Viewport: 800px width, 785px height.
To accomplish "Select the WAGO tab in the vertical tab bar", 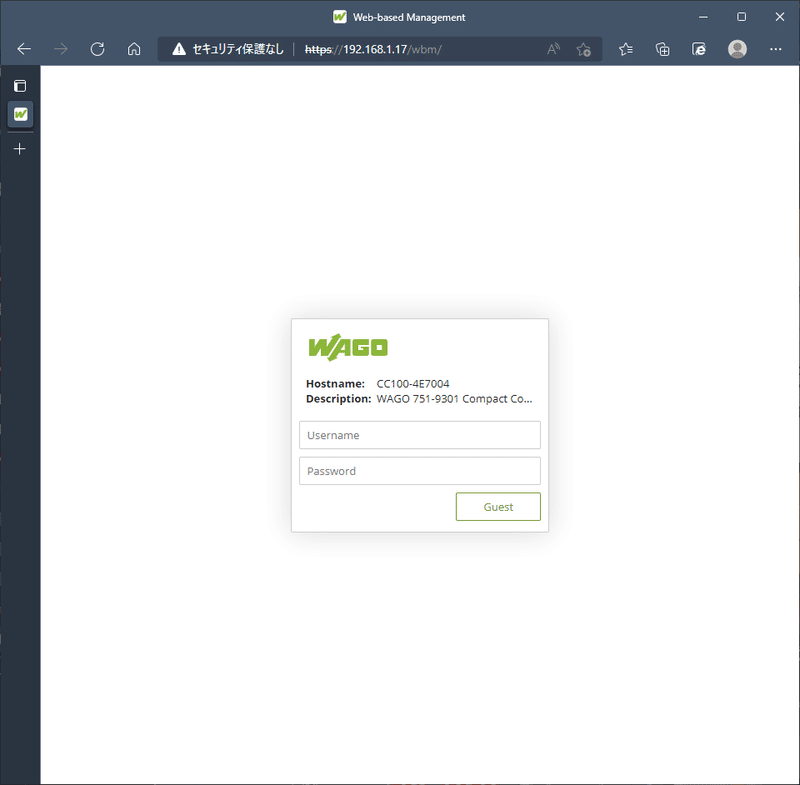I will click(20, 114).
